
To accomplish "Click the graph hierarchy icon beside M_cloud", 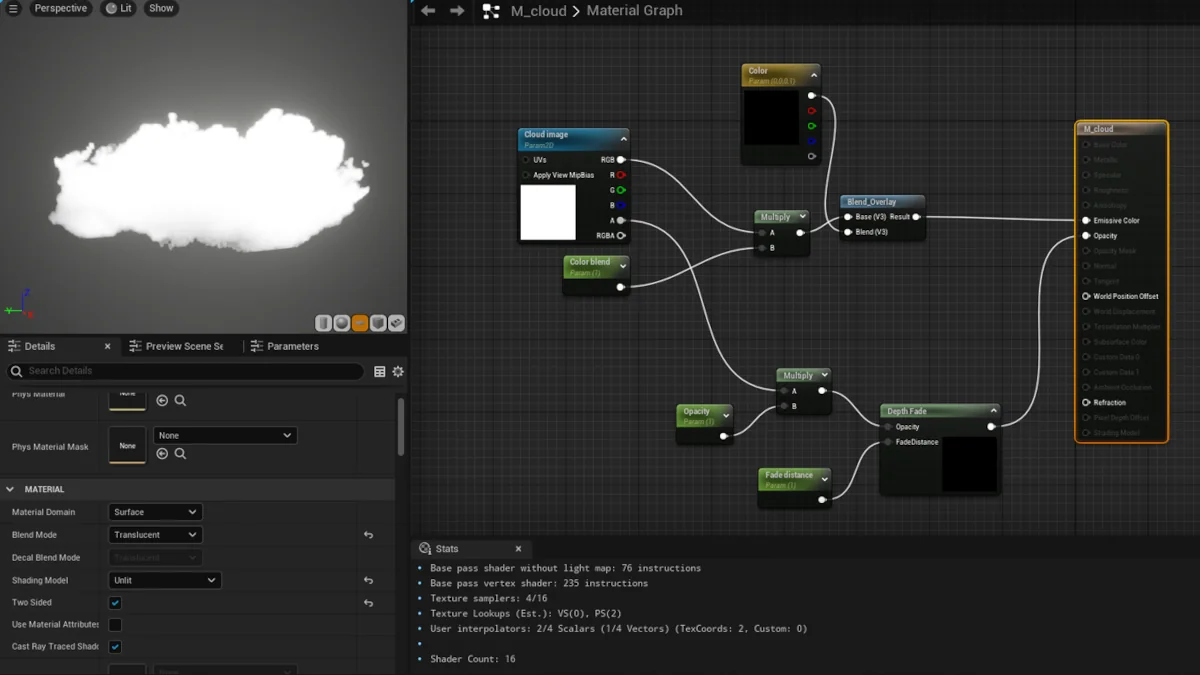I will (x=491, y=11).
